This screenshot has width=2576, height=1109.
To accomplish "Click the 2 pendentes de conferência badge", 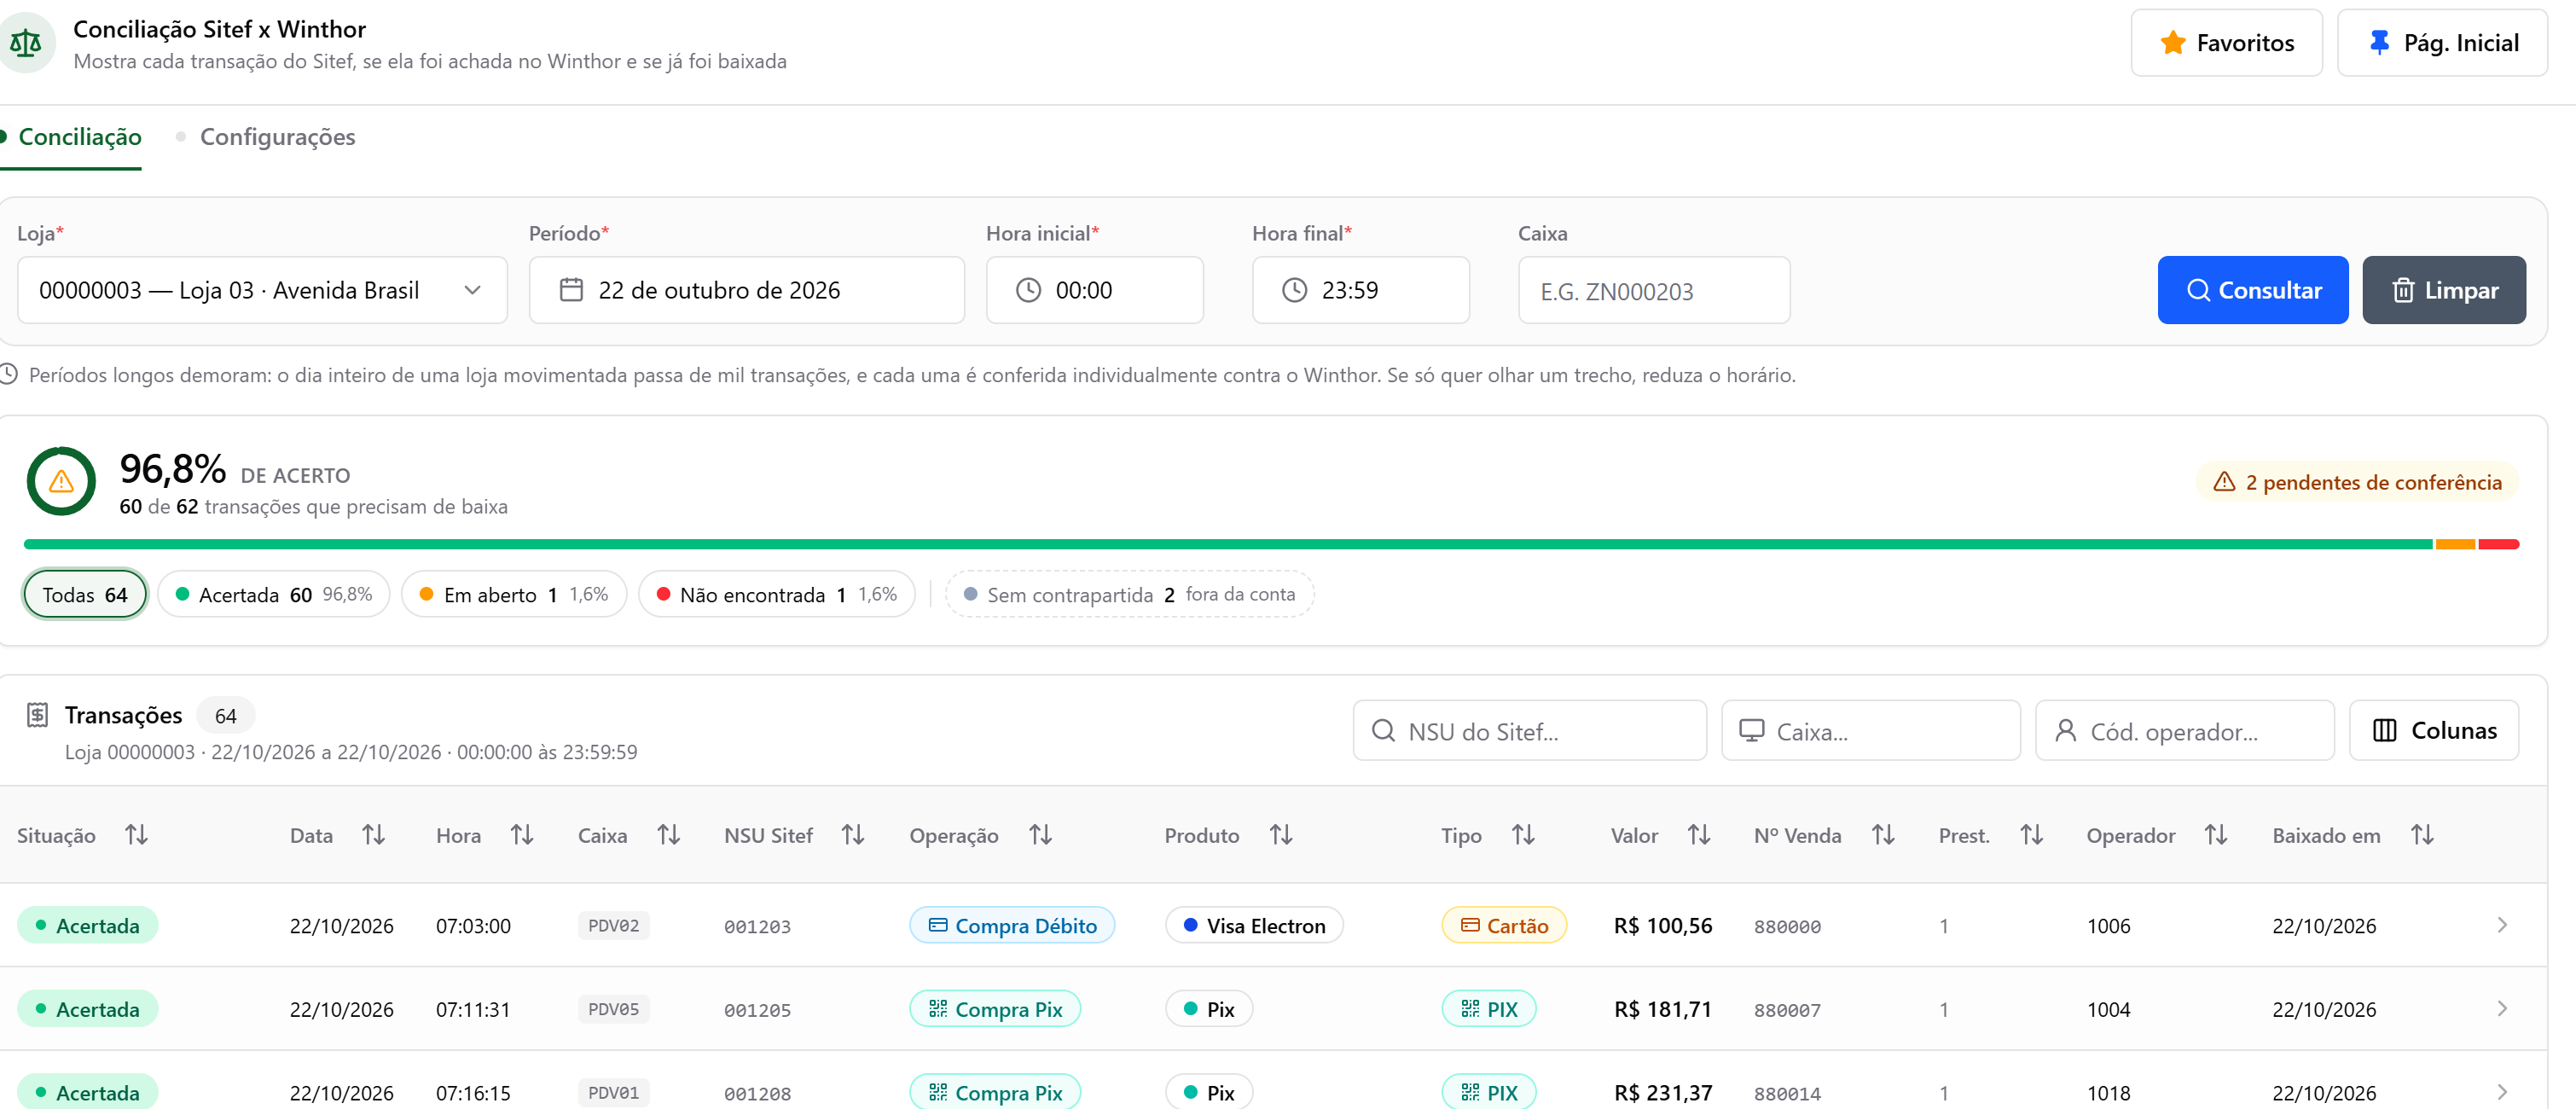I will coord(2358,482).
